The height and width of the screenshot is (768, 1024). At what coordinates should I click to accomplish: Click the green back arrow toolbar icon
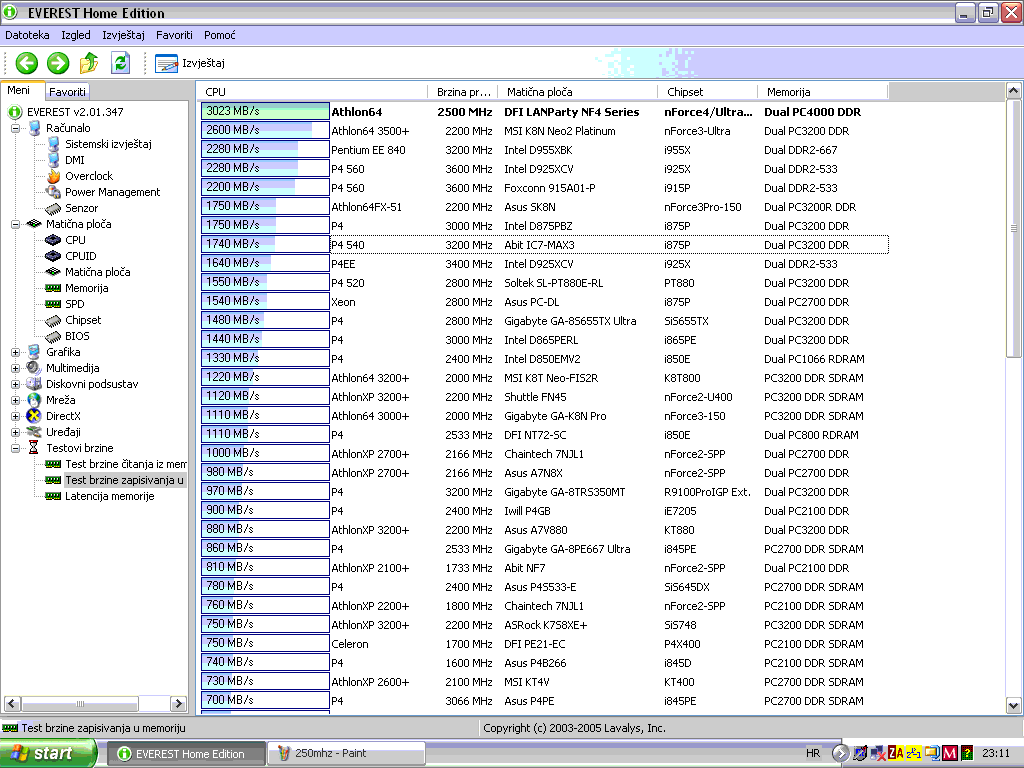pyautogui.click(x=26, y=63)
